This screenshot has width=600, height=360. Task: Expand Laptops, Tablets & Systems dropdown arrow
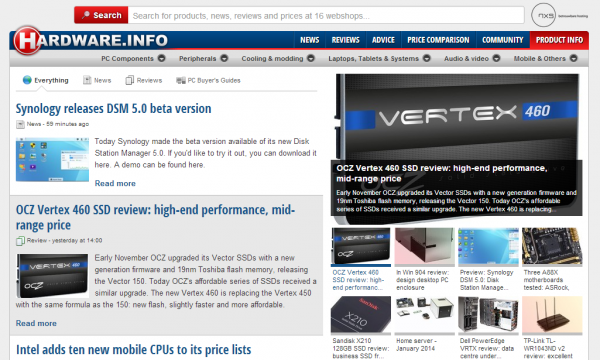[427, 58]
